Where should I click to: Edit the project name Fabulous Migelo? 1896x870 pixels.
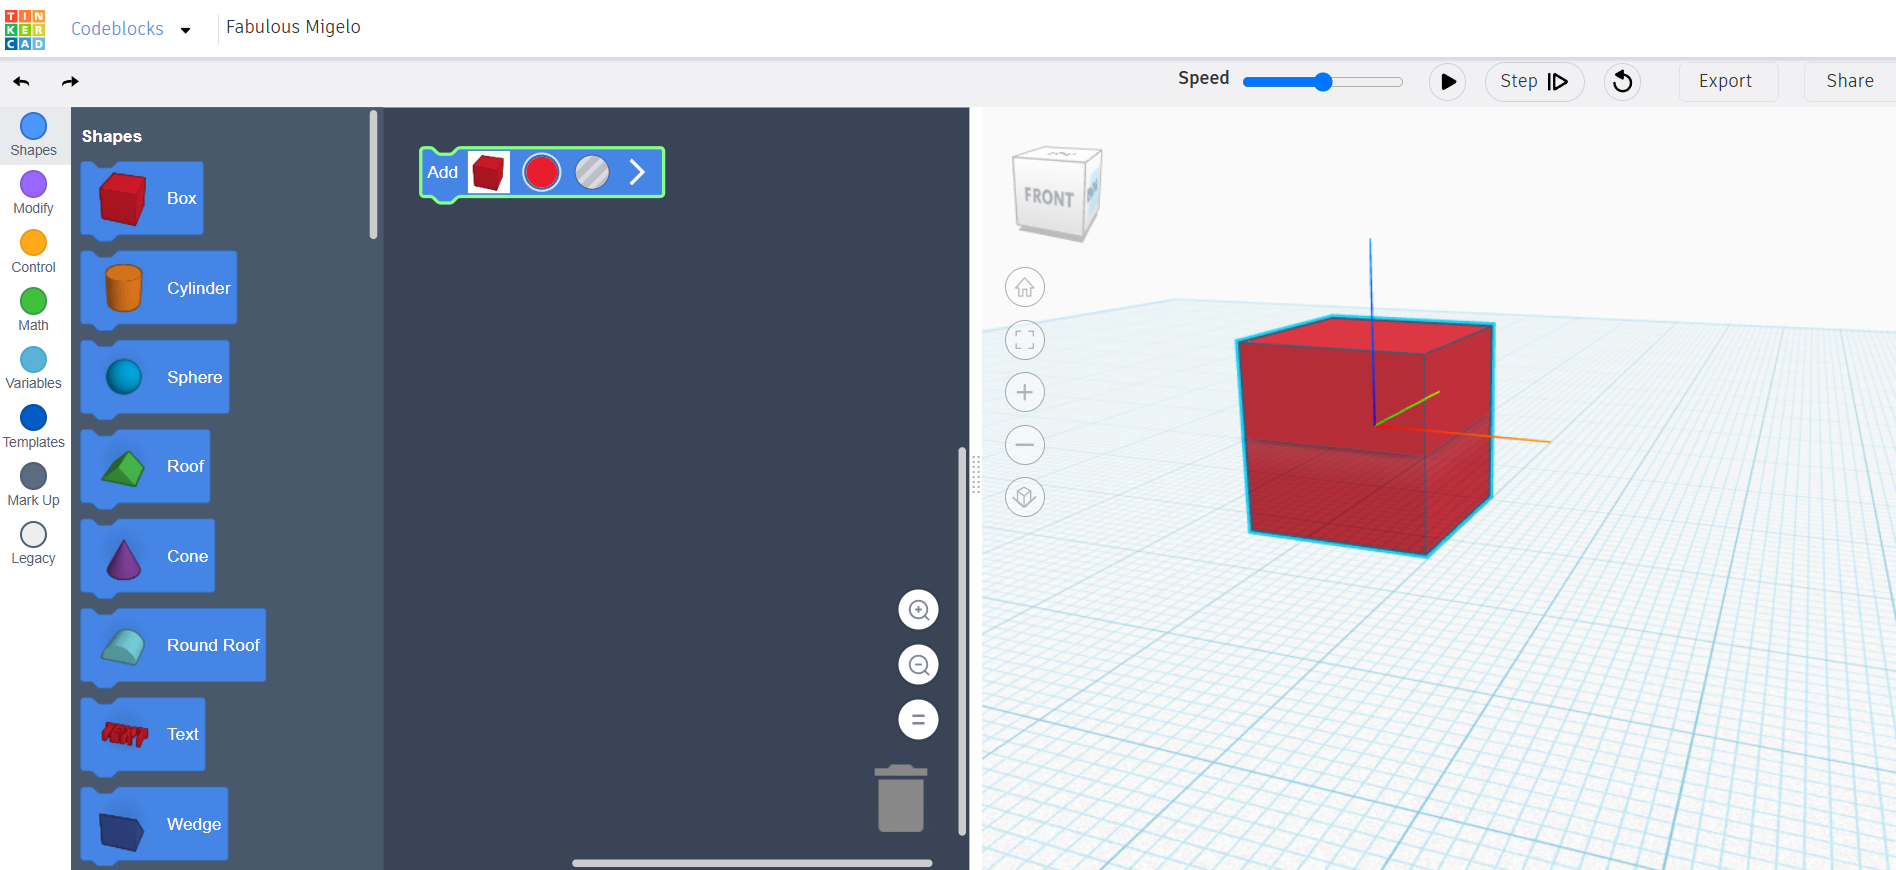[293, 27]
